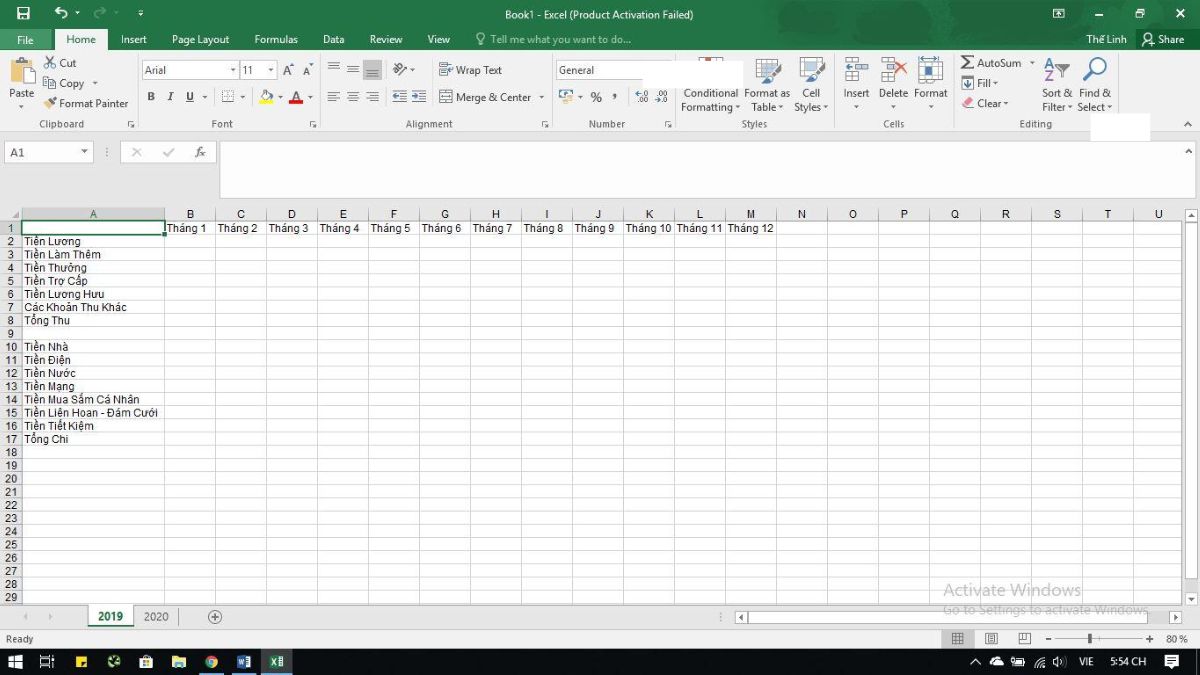The height and width of the screenshot is (675, 1200).
Task: Switch to Page Layout view in status bar
Action: [991, 638]
